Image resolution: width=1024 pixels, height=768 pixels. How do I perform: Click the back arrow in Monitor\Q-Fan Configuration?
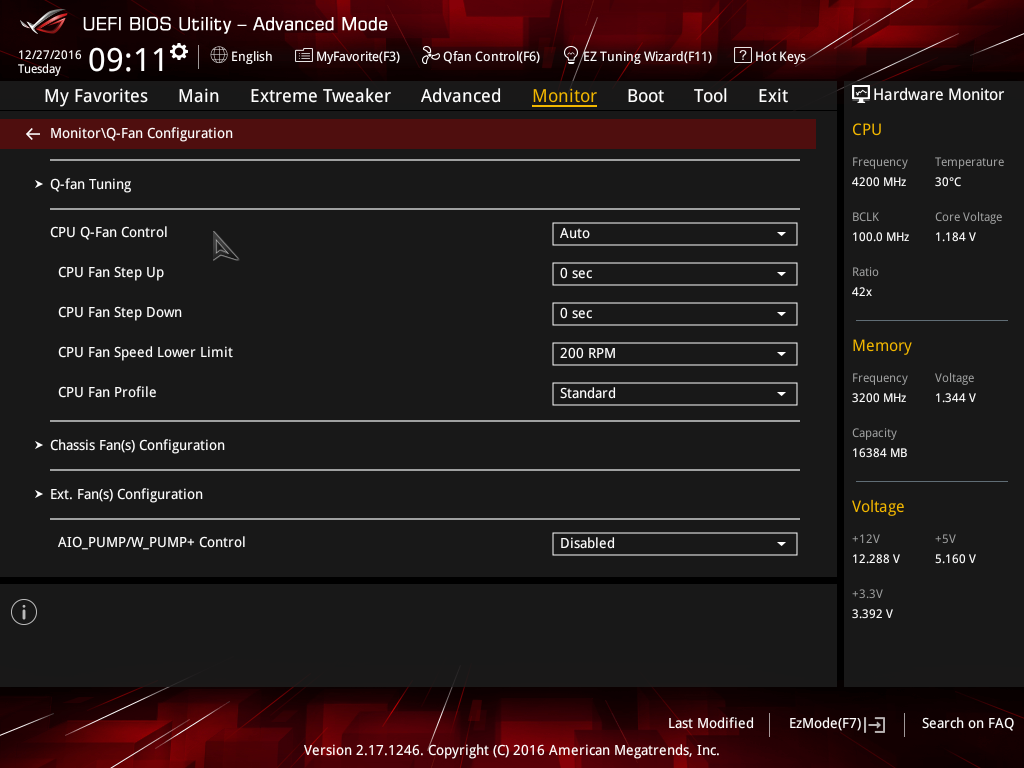coord(33,134)
